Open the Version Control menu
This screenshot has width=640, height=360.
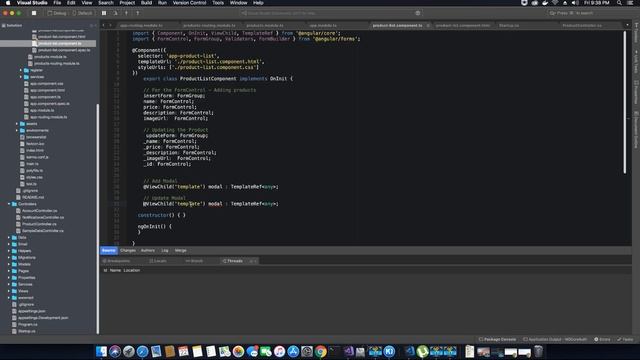(189, 3)
